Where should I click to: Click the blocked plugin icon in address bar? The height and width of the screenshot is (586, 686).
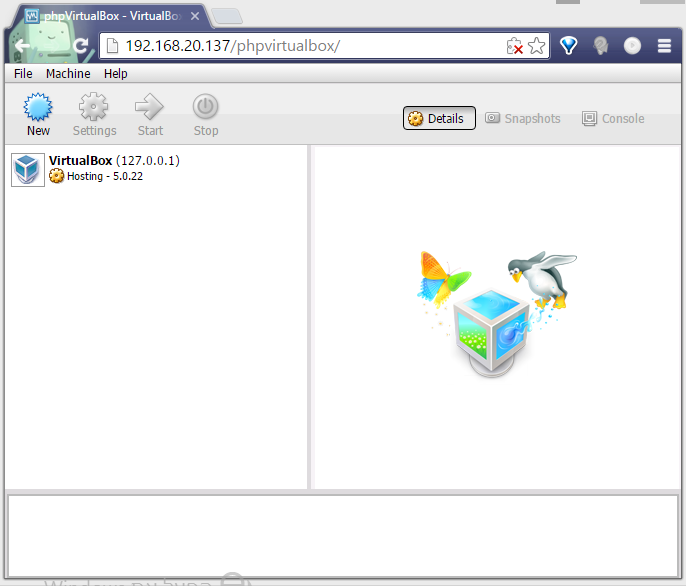[514, 46]
